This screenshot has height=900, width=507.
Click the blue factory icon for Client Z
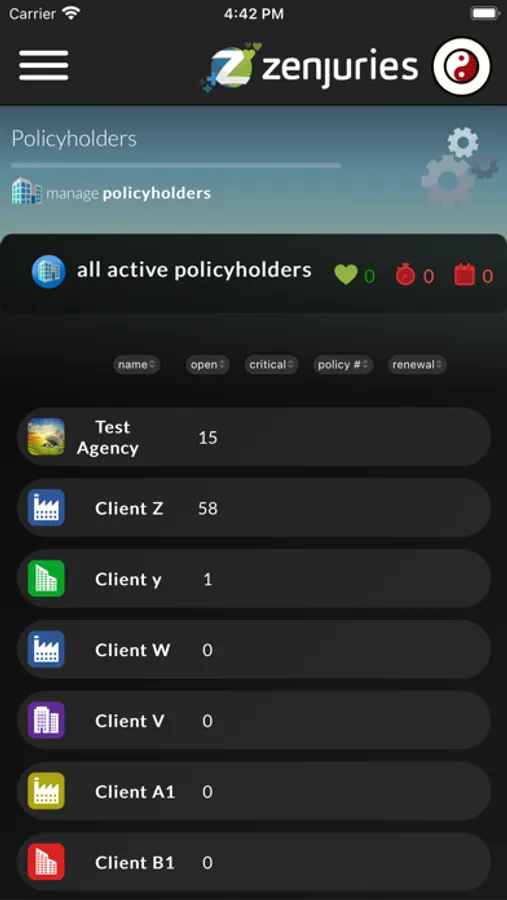[47, 507]
